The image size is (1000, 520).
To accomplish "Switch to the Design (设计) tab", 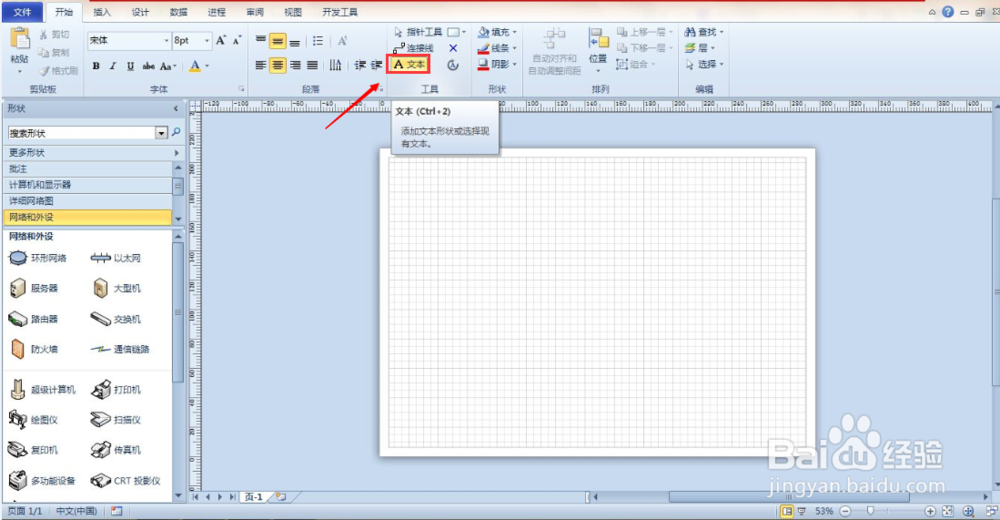I will [140, 12].
